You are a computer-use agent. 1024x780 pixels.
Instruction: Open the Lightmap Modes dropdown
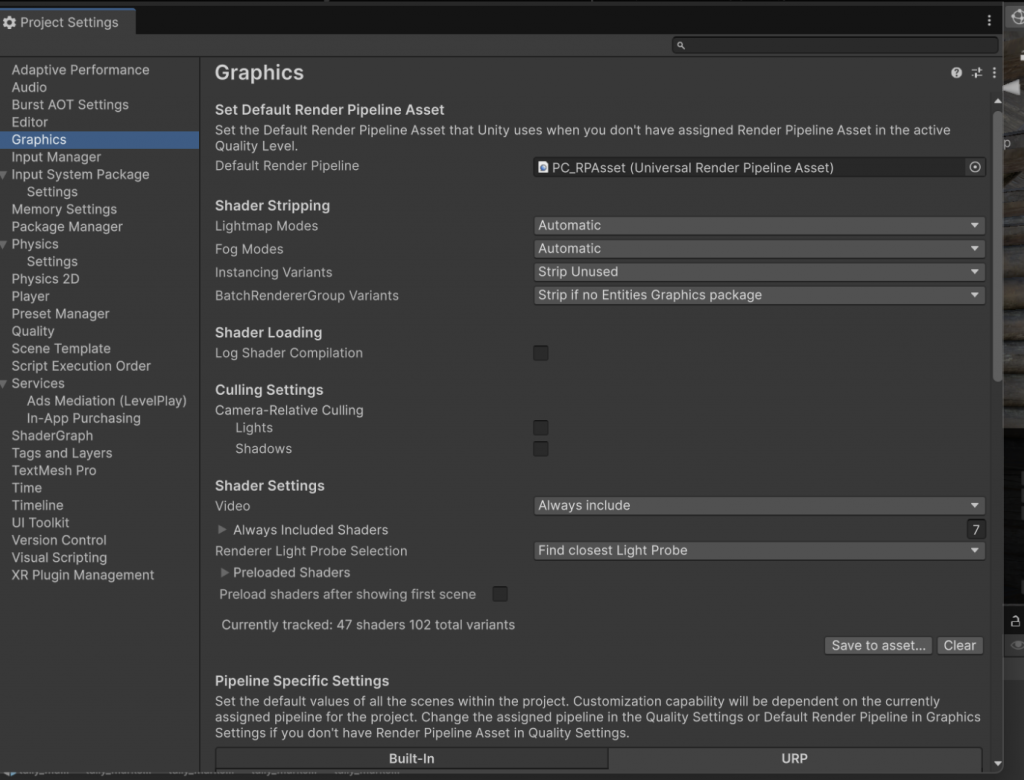760,226
